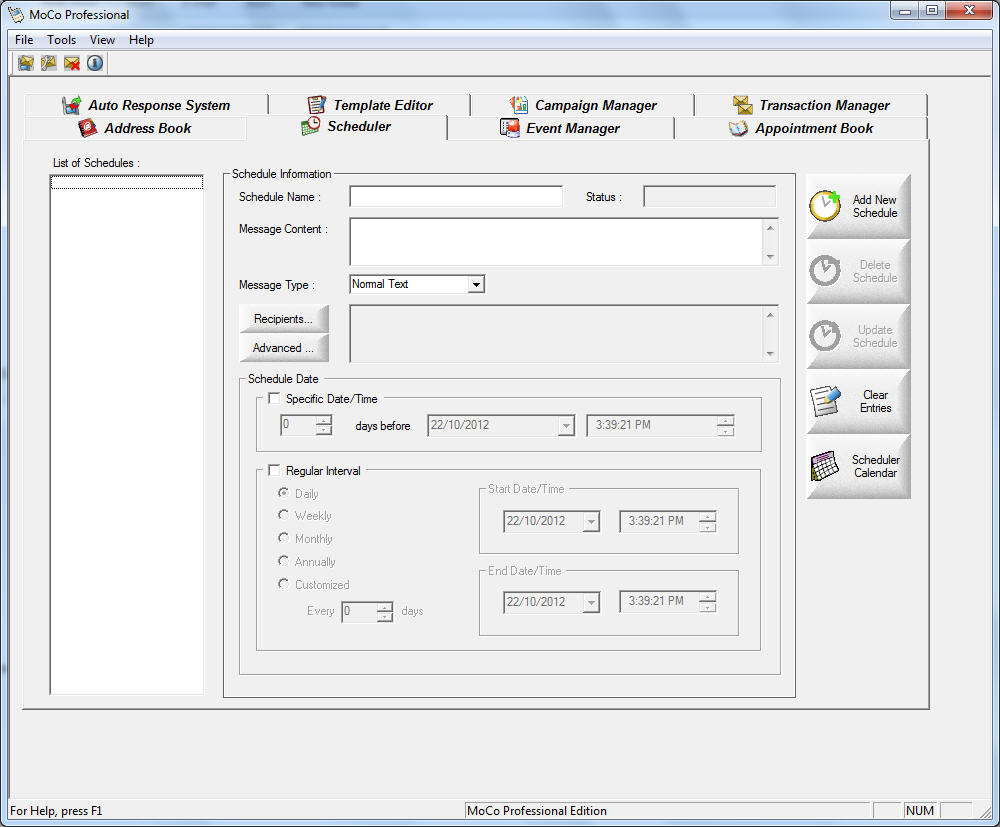Image resolution: width=1000 pixels, height=827 pixels.
Task: Click the Message Content text area
Action: tap(556, 242)
